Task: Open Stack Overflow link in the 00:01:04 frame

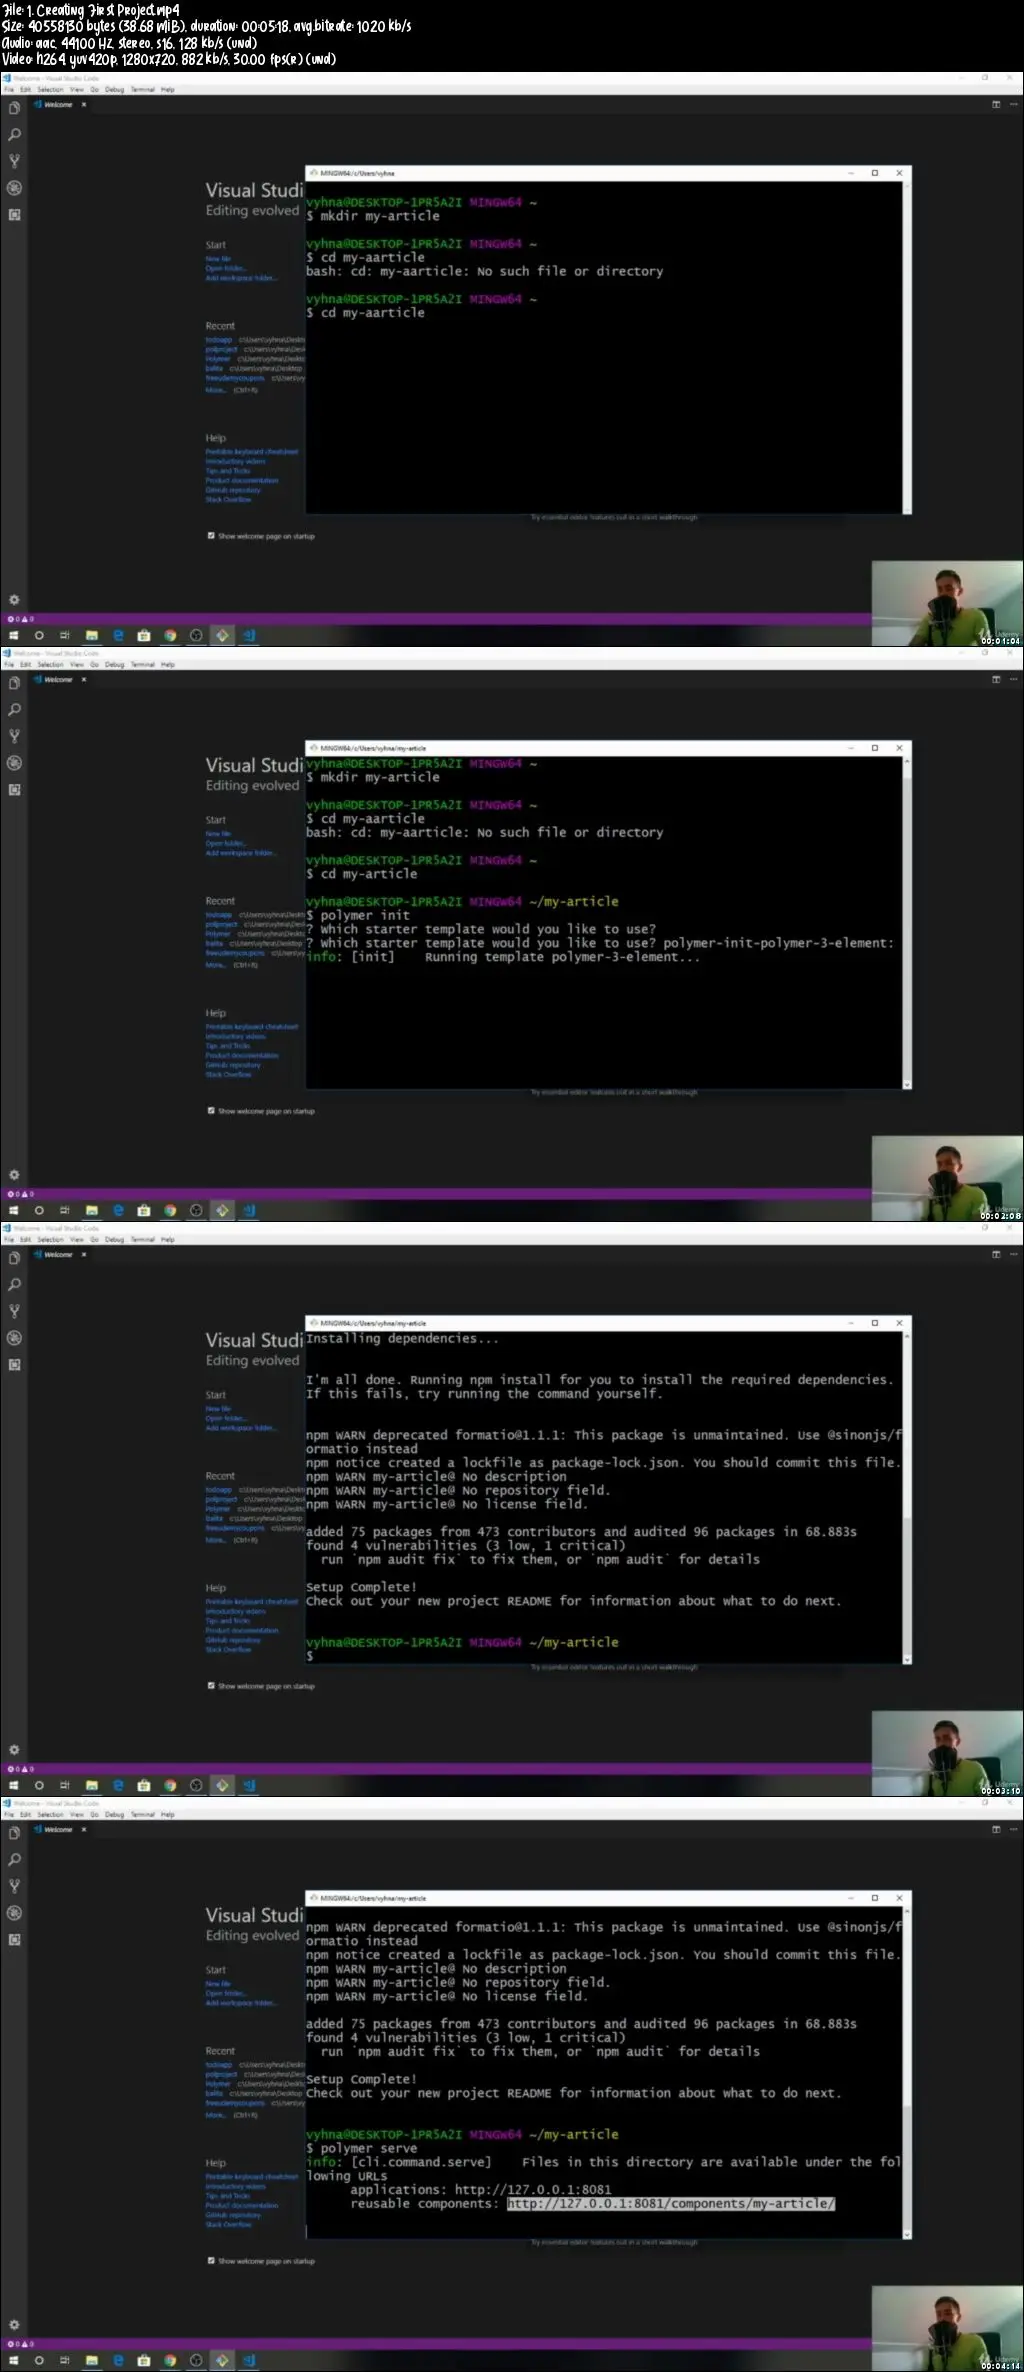Action: pos(228,499)
